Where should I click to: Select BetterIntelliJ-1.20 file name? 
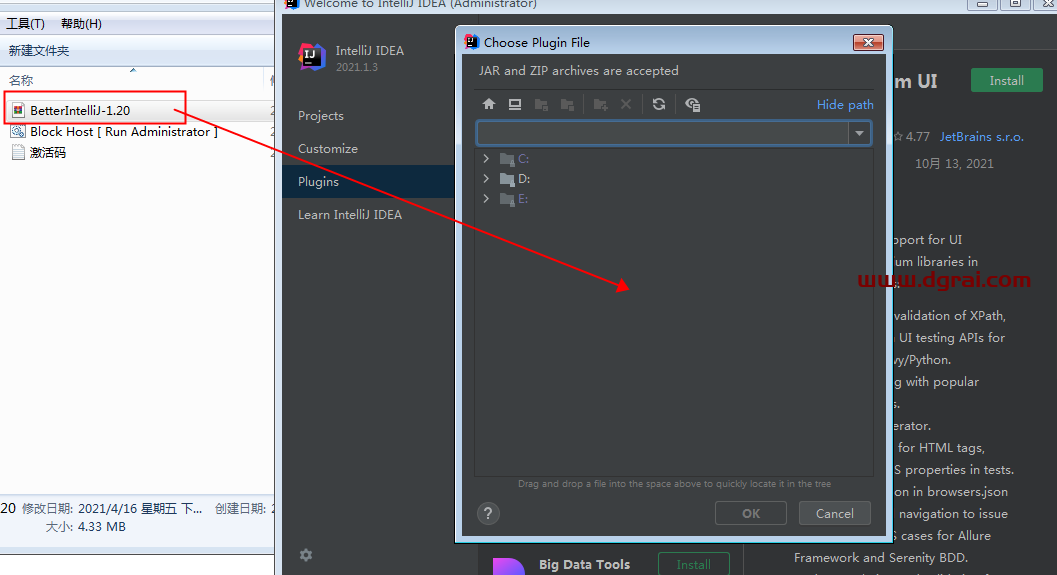coord(80,111)
